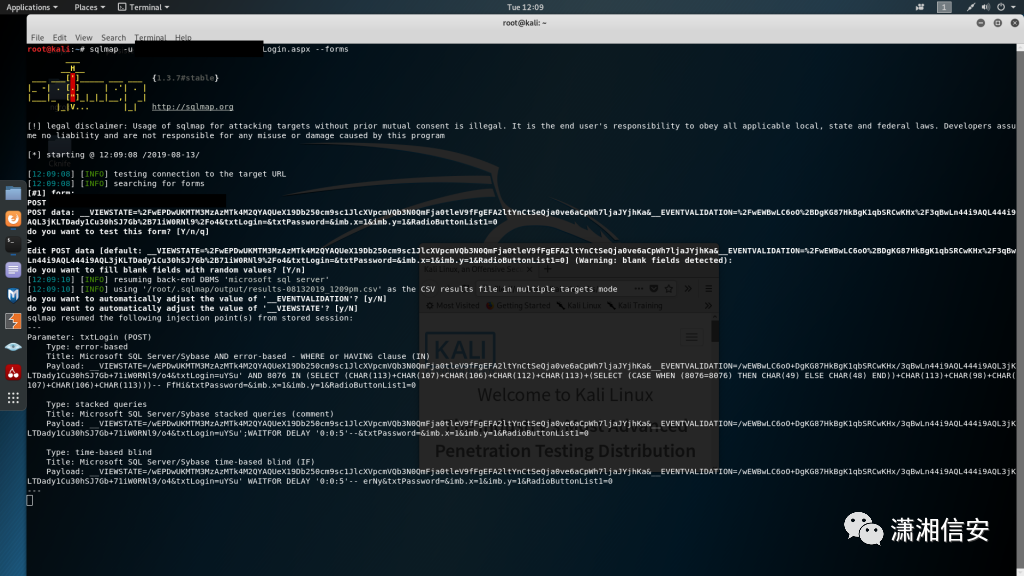Click 'do you want to test this form?' line
This screenshot has height=576, width=1024.
click(118, 232)
